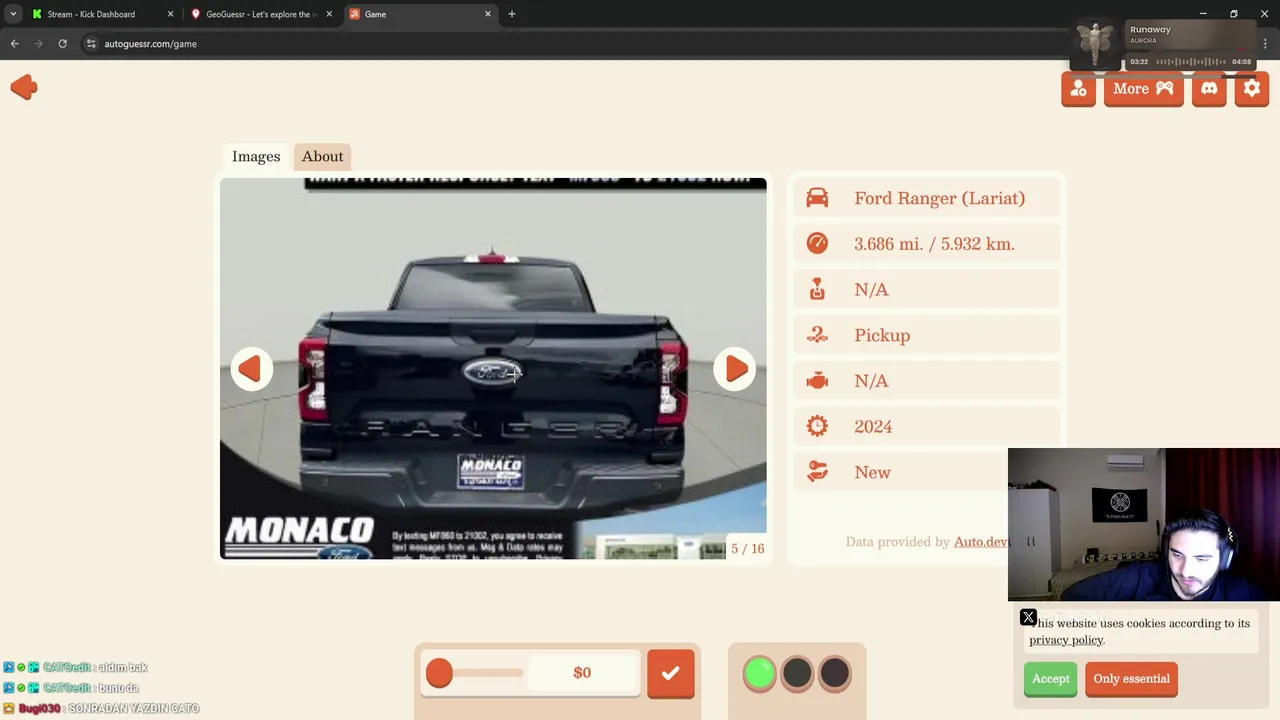Click the green round indicator light
Image resolution: width=1280 pixels, height=720 pixels.
click(x=760, y=673)
